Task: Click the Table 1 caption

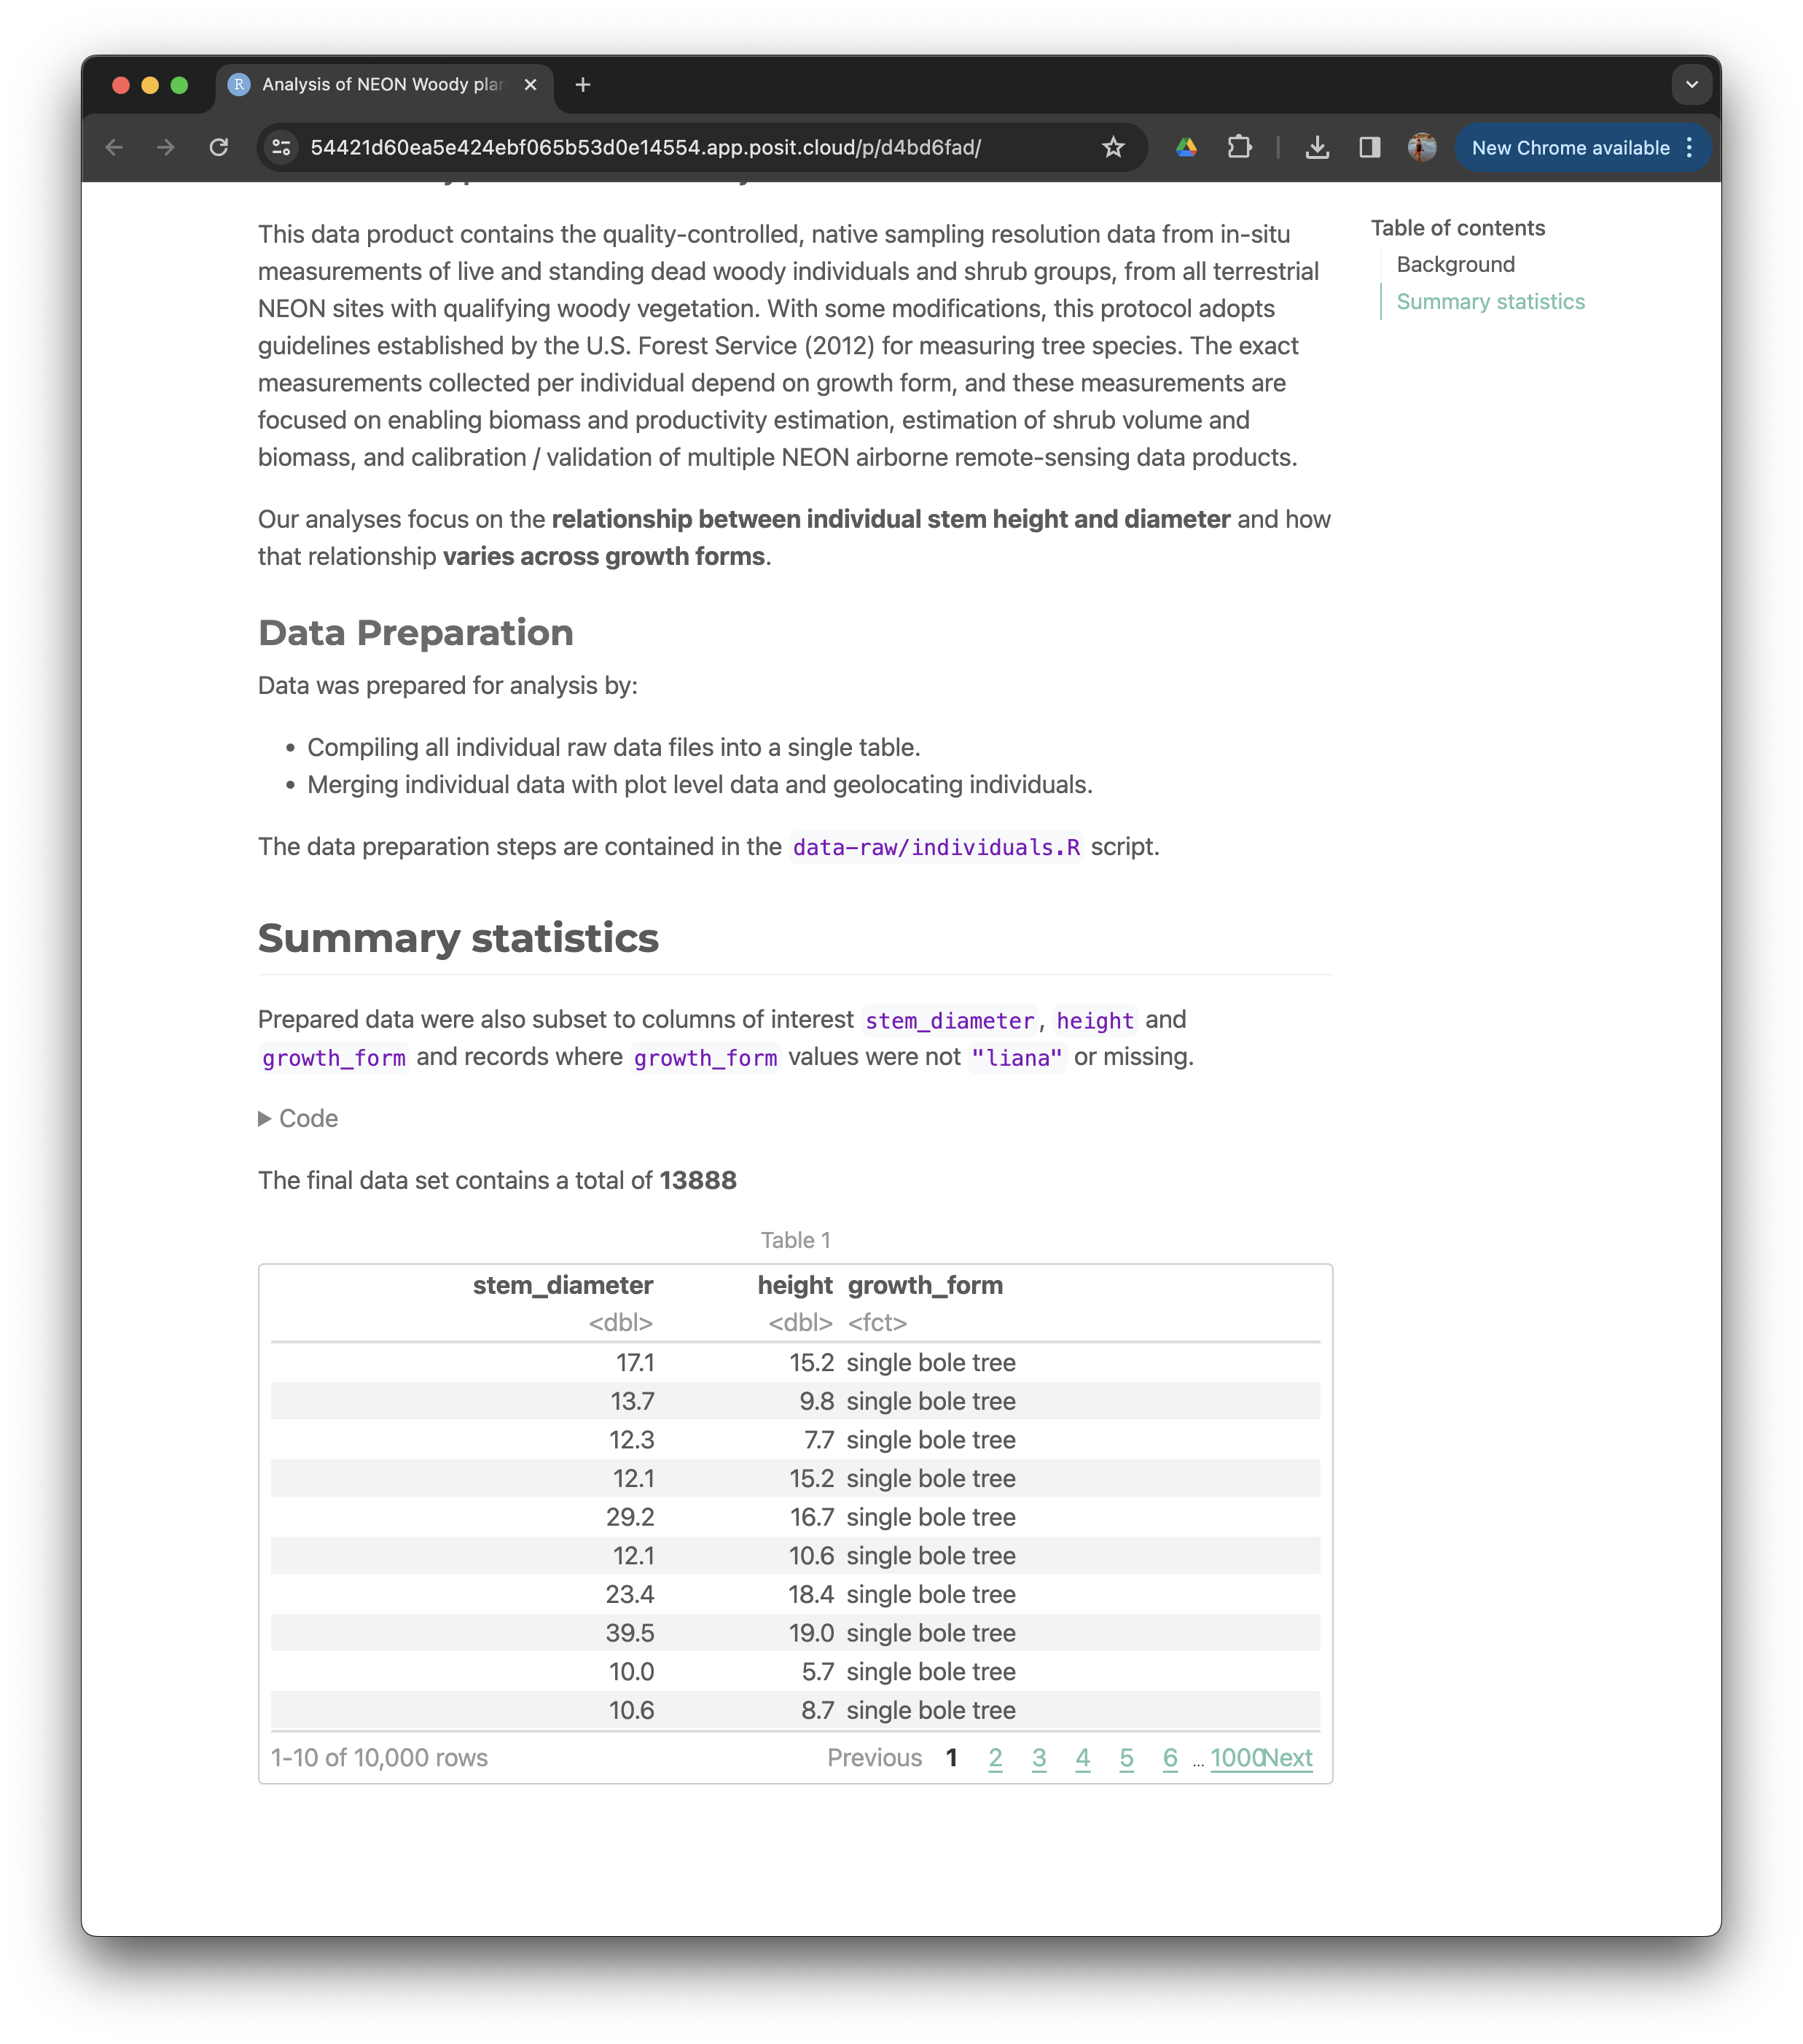Action: coord(795,1240)
